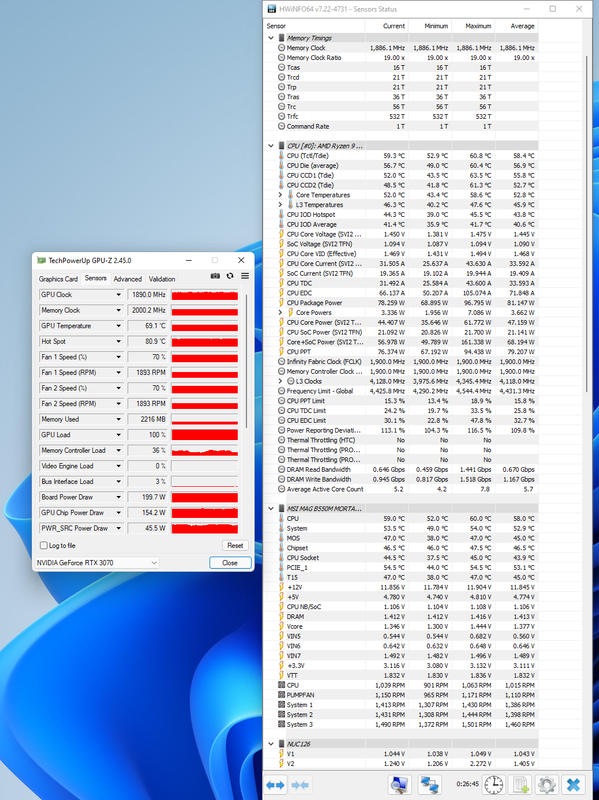
Task: Click the Reset button in GPU-Z
Action: point(235,545)
